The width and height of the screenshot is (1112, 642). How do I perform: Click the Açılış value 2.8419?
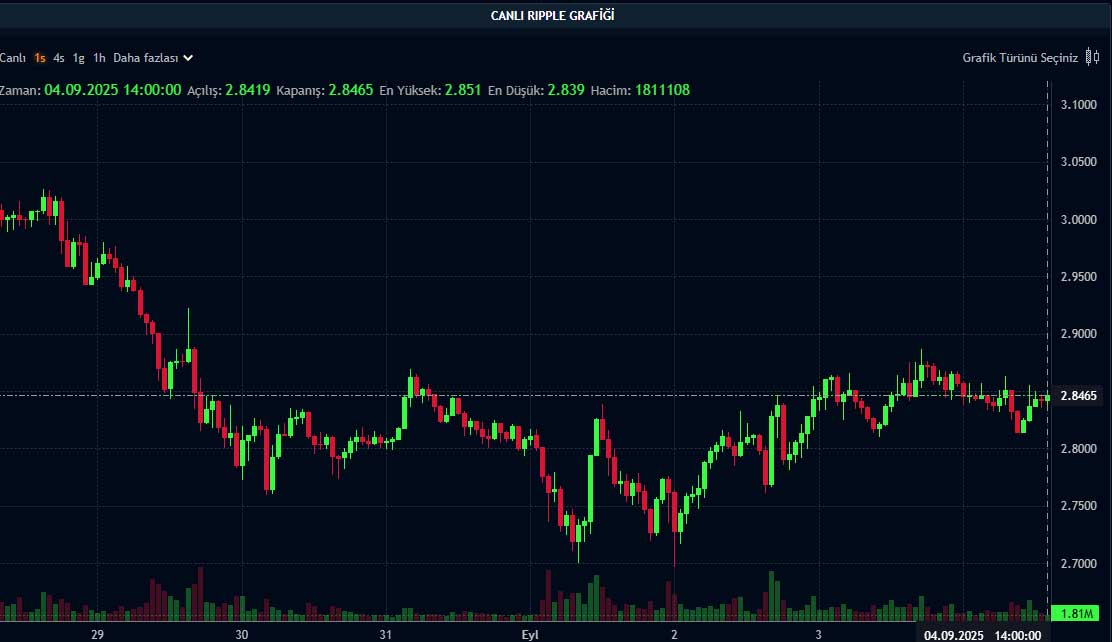248,90
